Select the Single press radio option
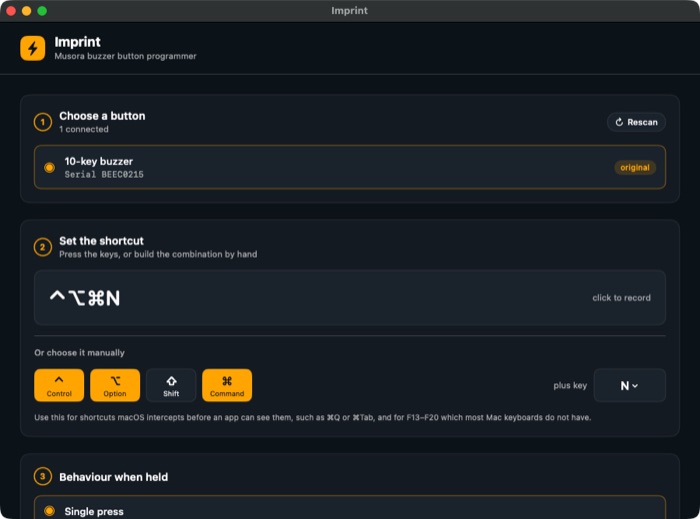Image resolution: width=700 pixels, height=519 pixels. coord(50,511)
